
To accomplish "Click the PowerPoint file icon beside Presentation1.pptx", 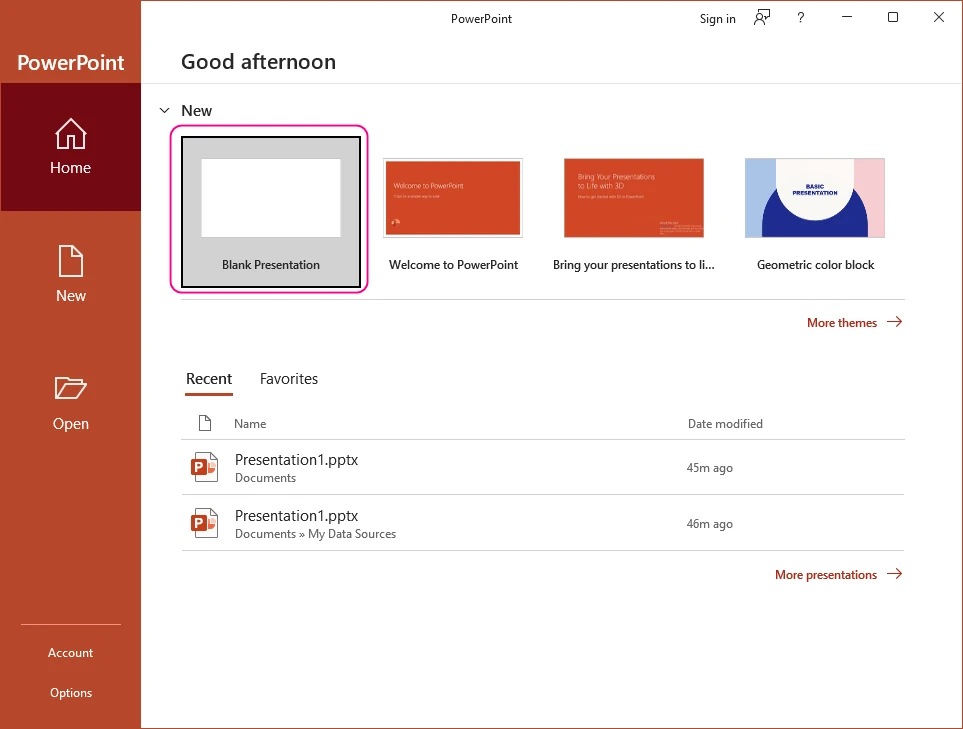I will coord(204,466).
